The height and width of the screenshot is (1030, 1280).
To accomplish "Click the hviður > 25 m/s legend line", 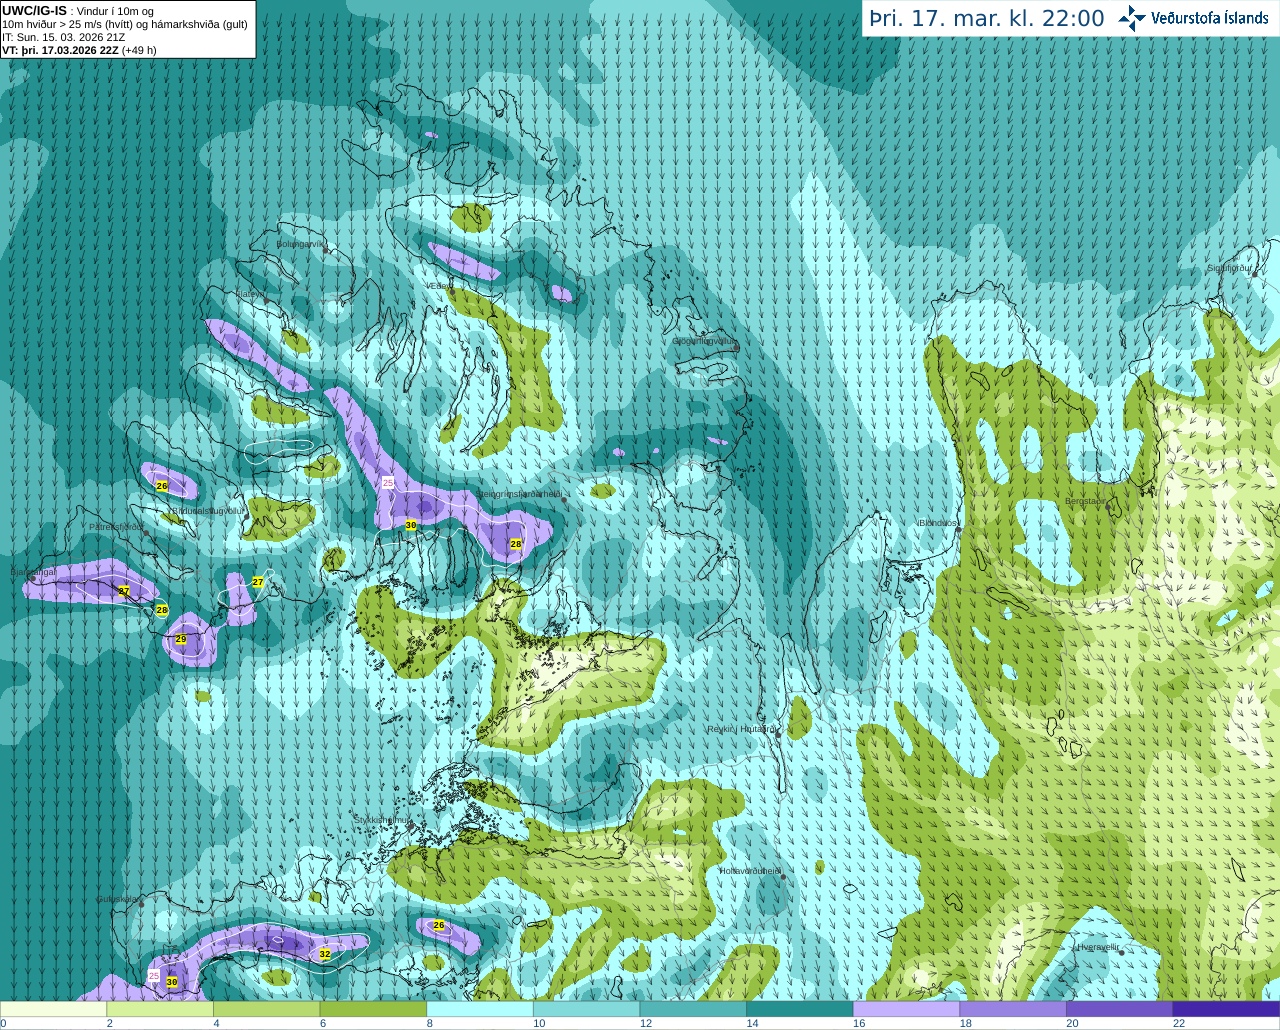I will pos(125,24).
